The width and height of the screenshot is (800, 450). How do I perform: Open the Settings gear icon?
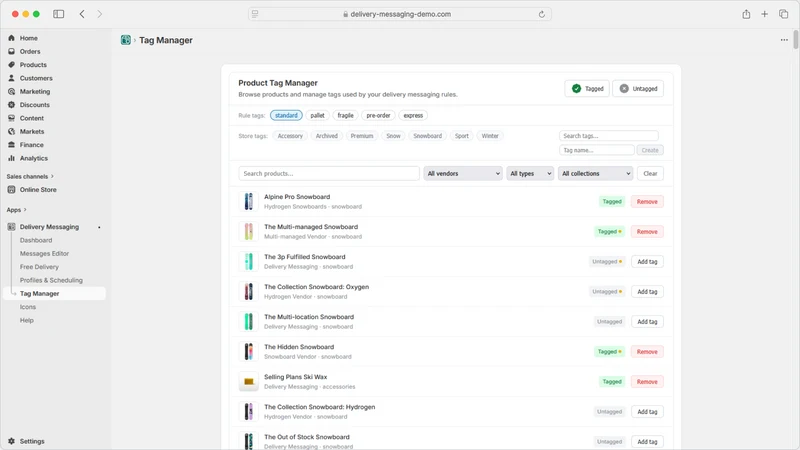(x=11, y=441)
